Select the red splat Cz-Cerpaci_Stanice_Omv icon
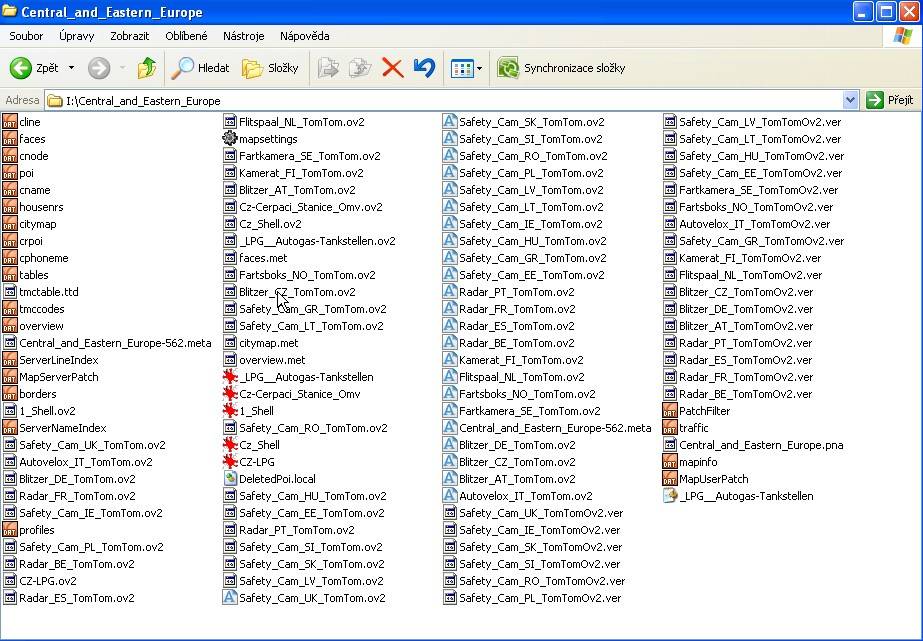This screenshot has width=923, height=641. tap(230, 394)
